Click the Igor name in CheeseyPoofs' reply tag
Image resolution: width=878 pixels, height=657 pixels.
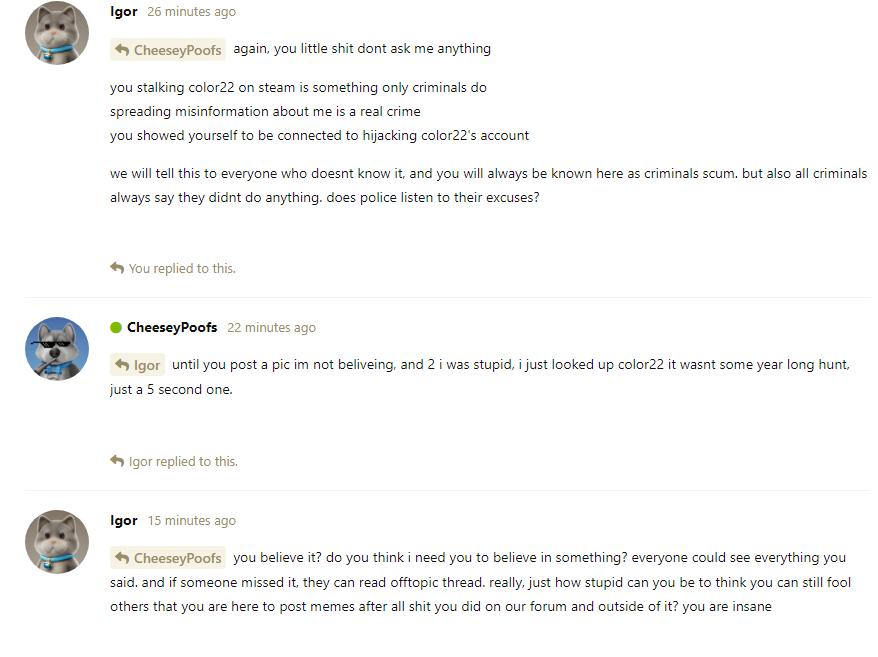[x=147, y=366]
